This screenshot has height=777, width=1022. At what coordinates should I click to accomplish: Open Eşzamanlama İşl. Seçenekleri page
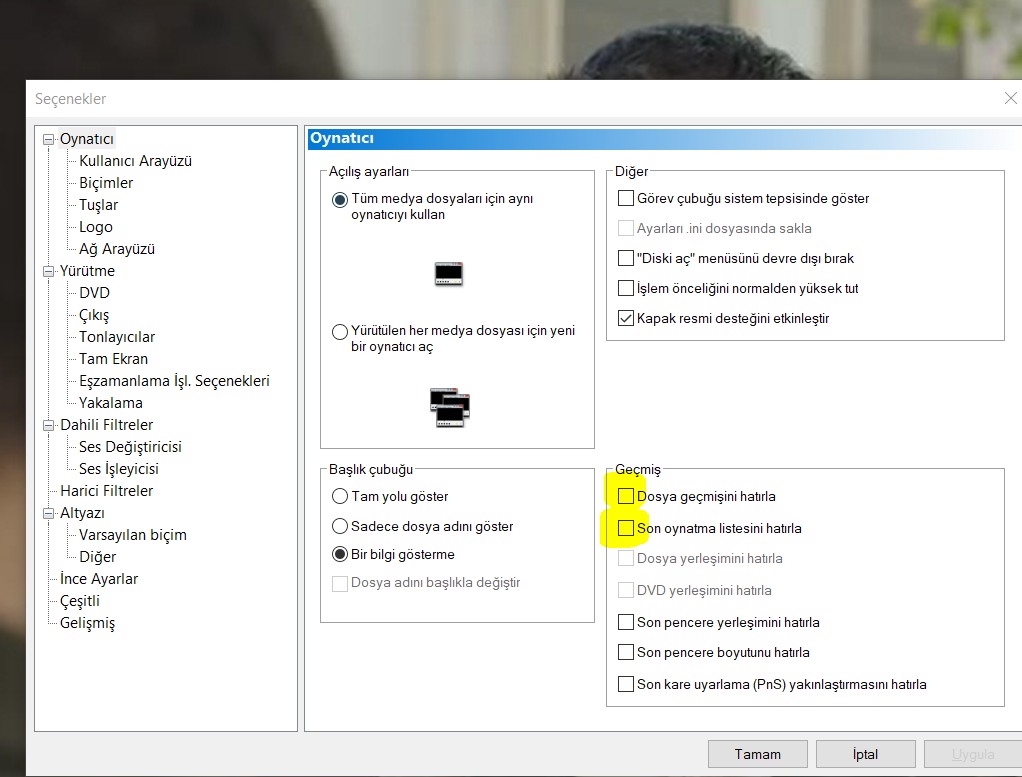point(174,381)
